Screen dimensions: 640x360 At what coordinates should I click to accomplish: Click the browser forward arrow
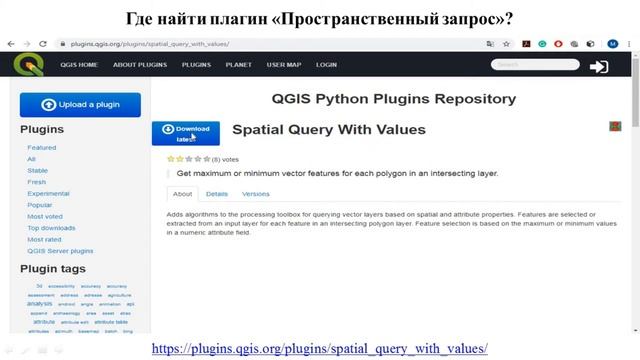click(x=27, y=44)
